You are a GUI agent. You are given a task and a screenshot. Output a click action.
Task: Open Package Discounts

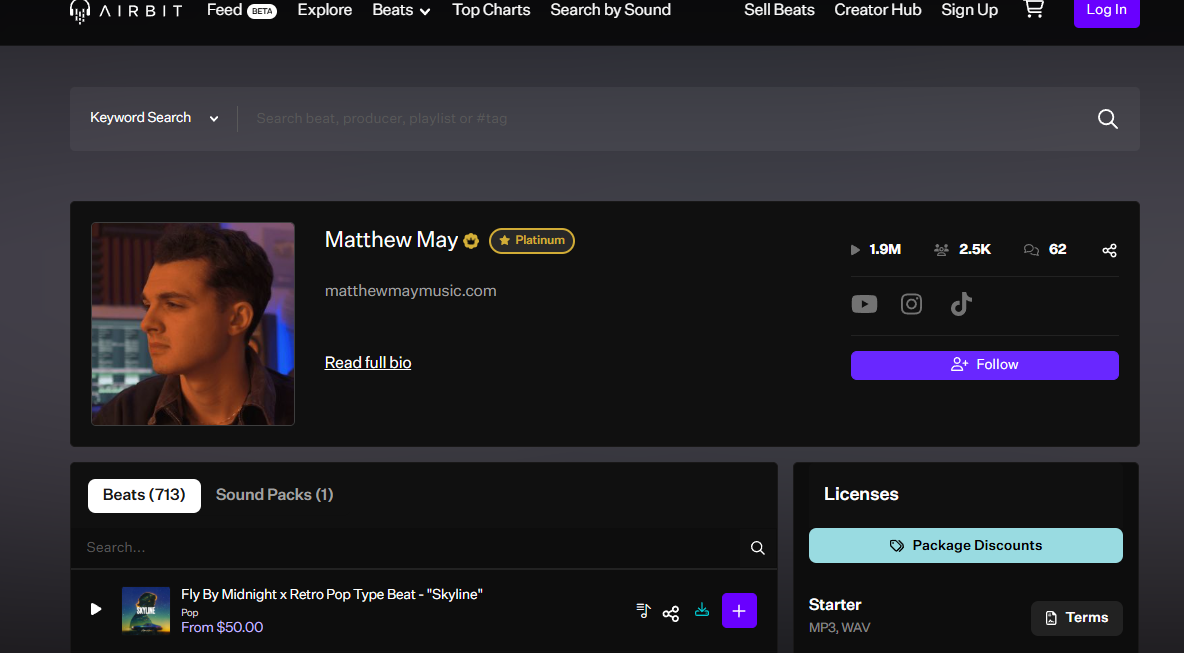point(966,546)
